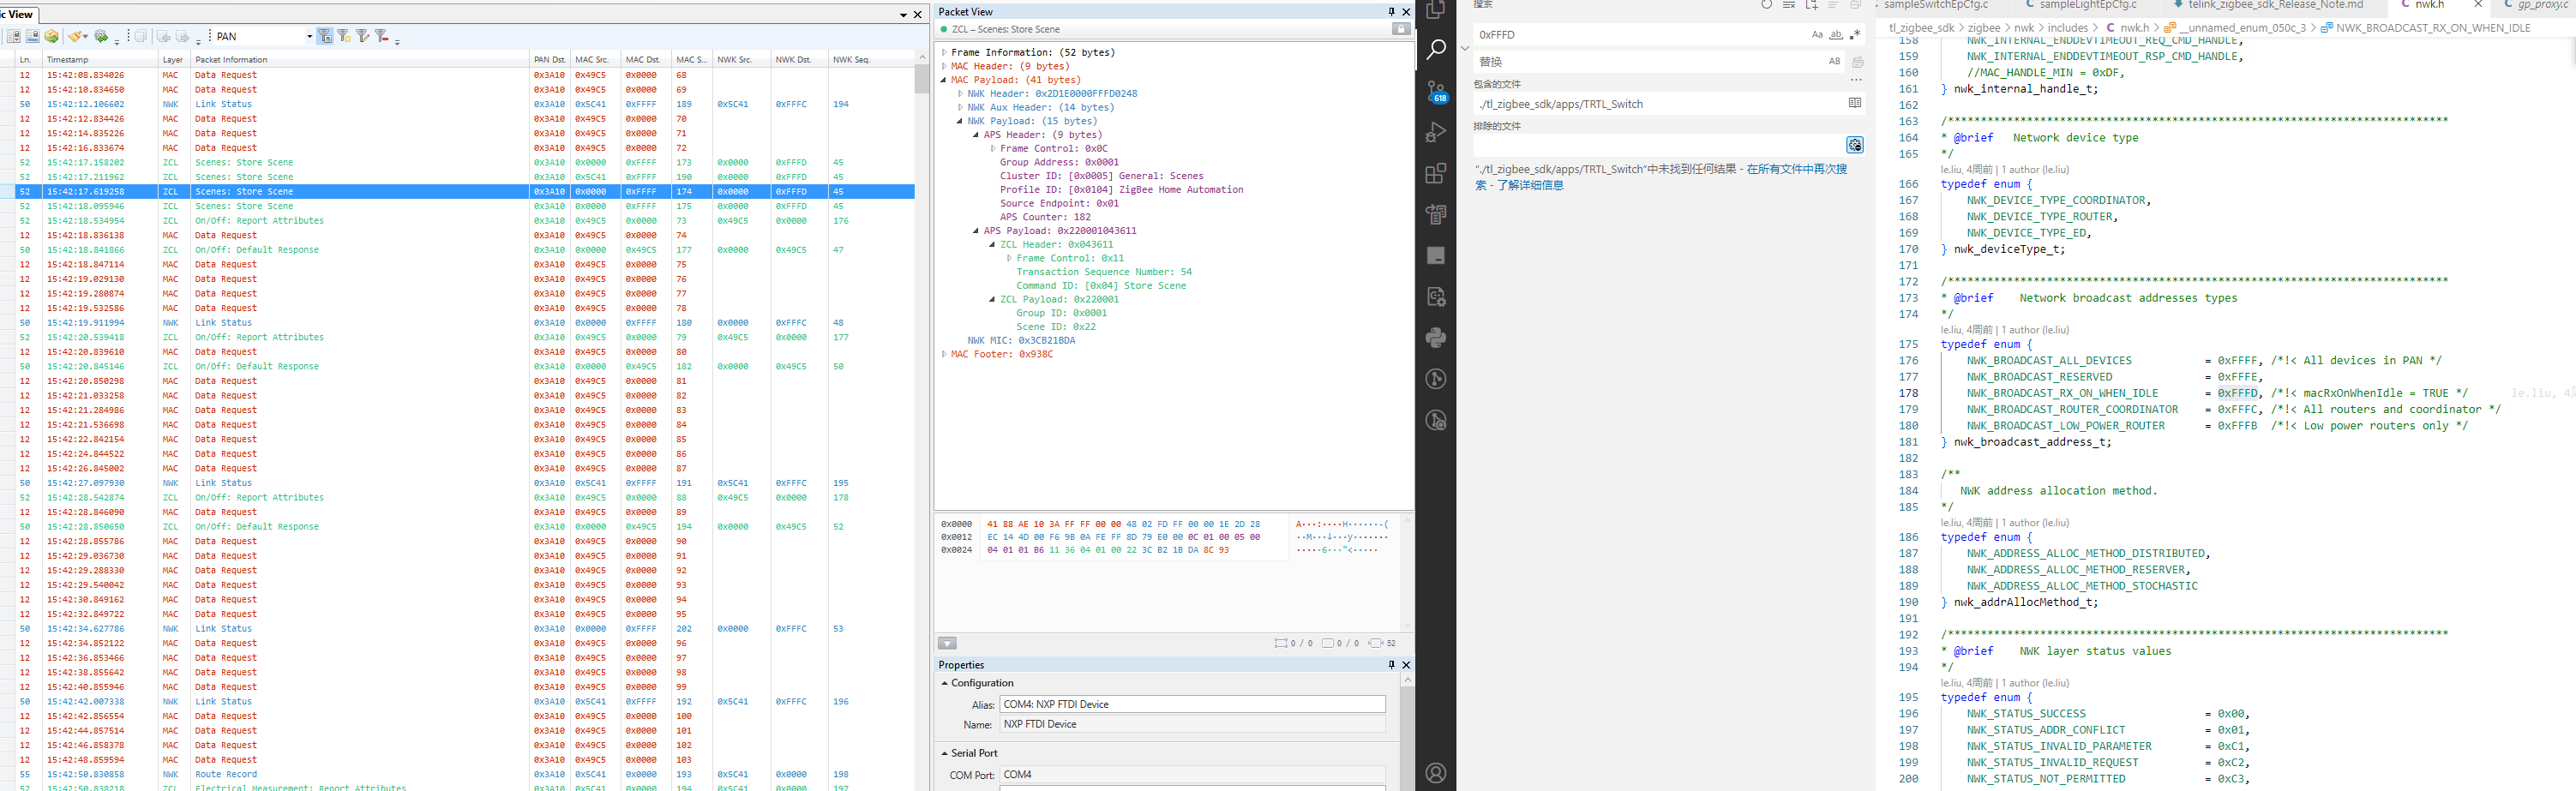The image size is (2576, 791).
Task: Click Replace All icon beside replace field
Action: (x=1858, y=62)
